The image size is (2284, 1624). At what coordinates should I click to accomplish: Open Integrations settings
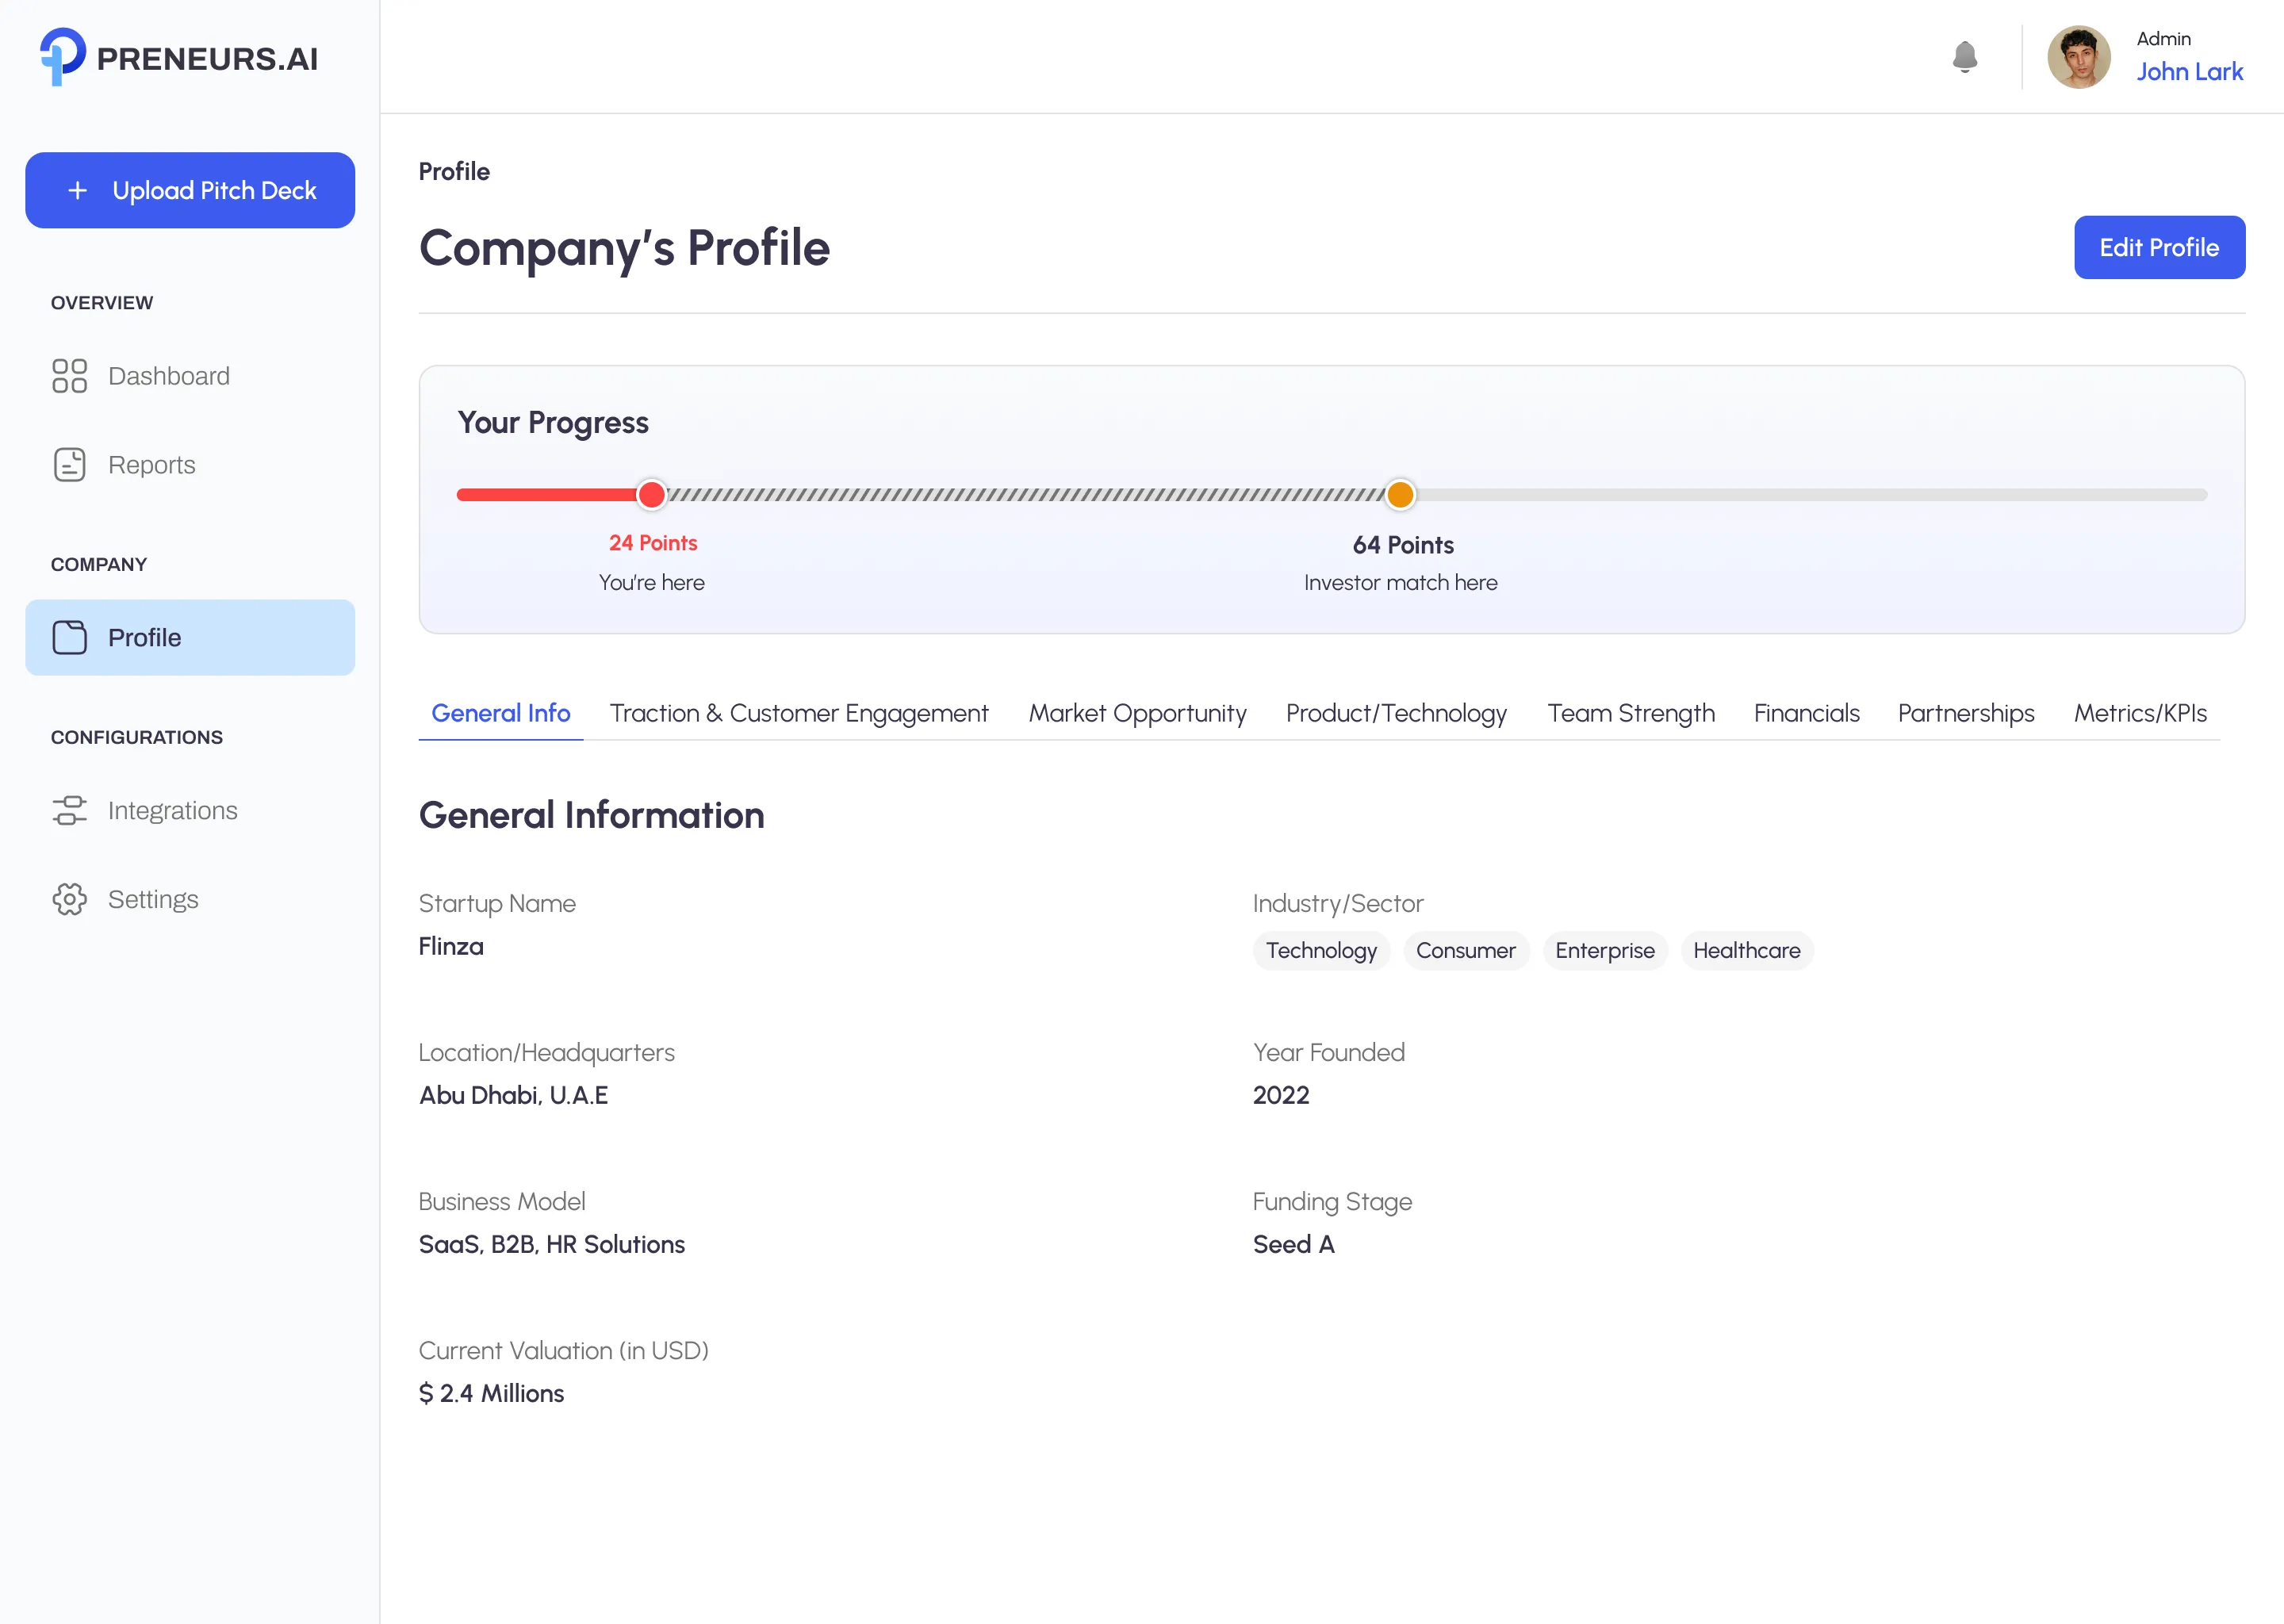(x=171, y=810)
